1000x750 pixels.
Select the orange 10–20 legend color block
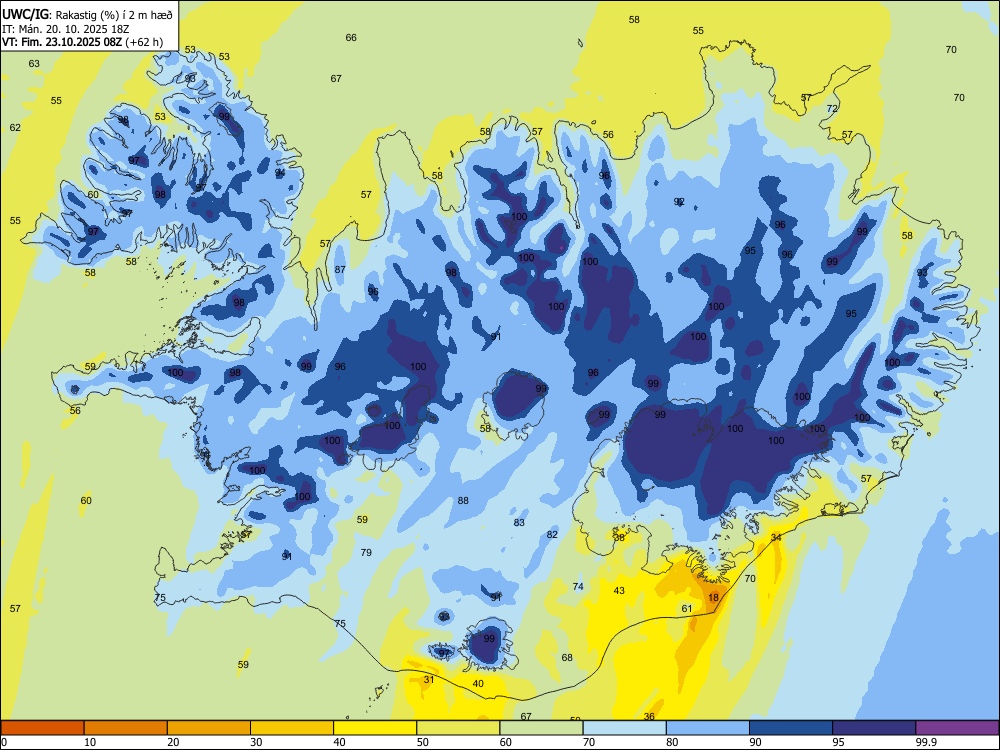pos(126,728)
